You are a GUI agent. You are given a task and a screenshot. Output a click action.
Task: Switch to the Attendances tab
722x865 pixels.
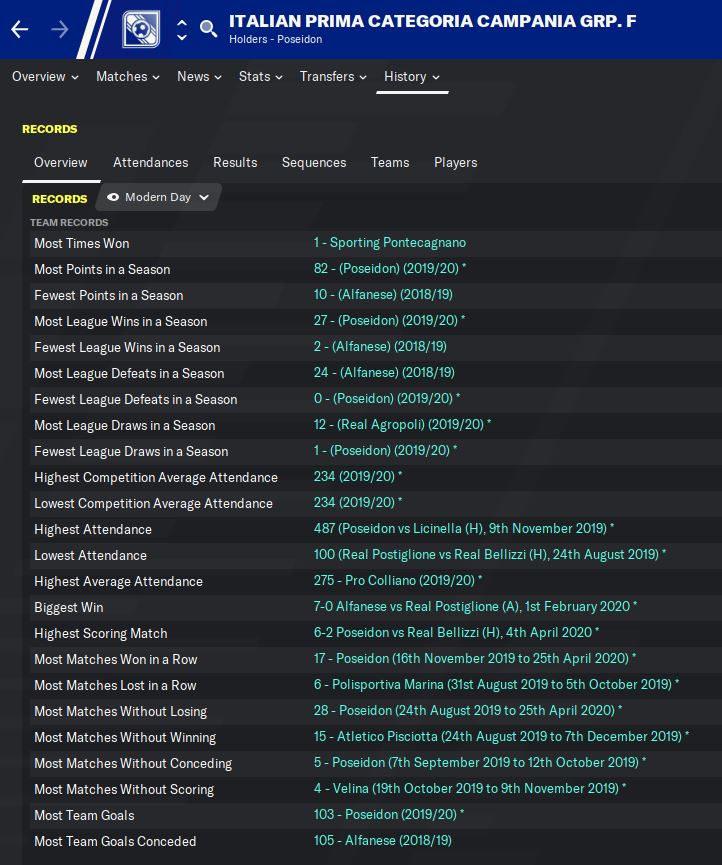coord(150,162)
